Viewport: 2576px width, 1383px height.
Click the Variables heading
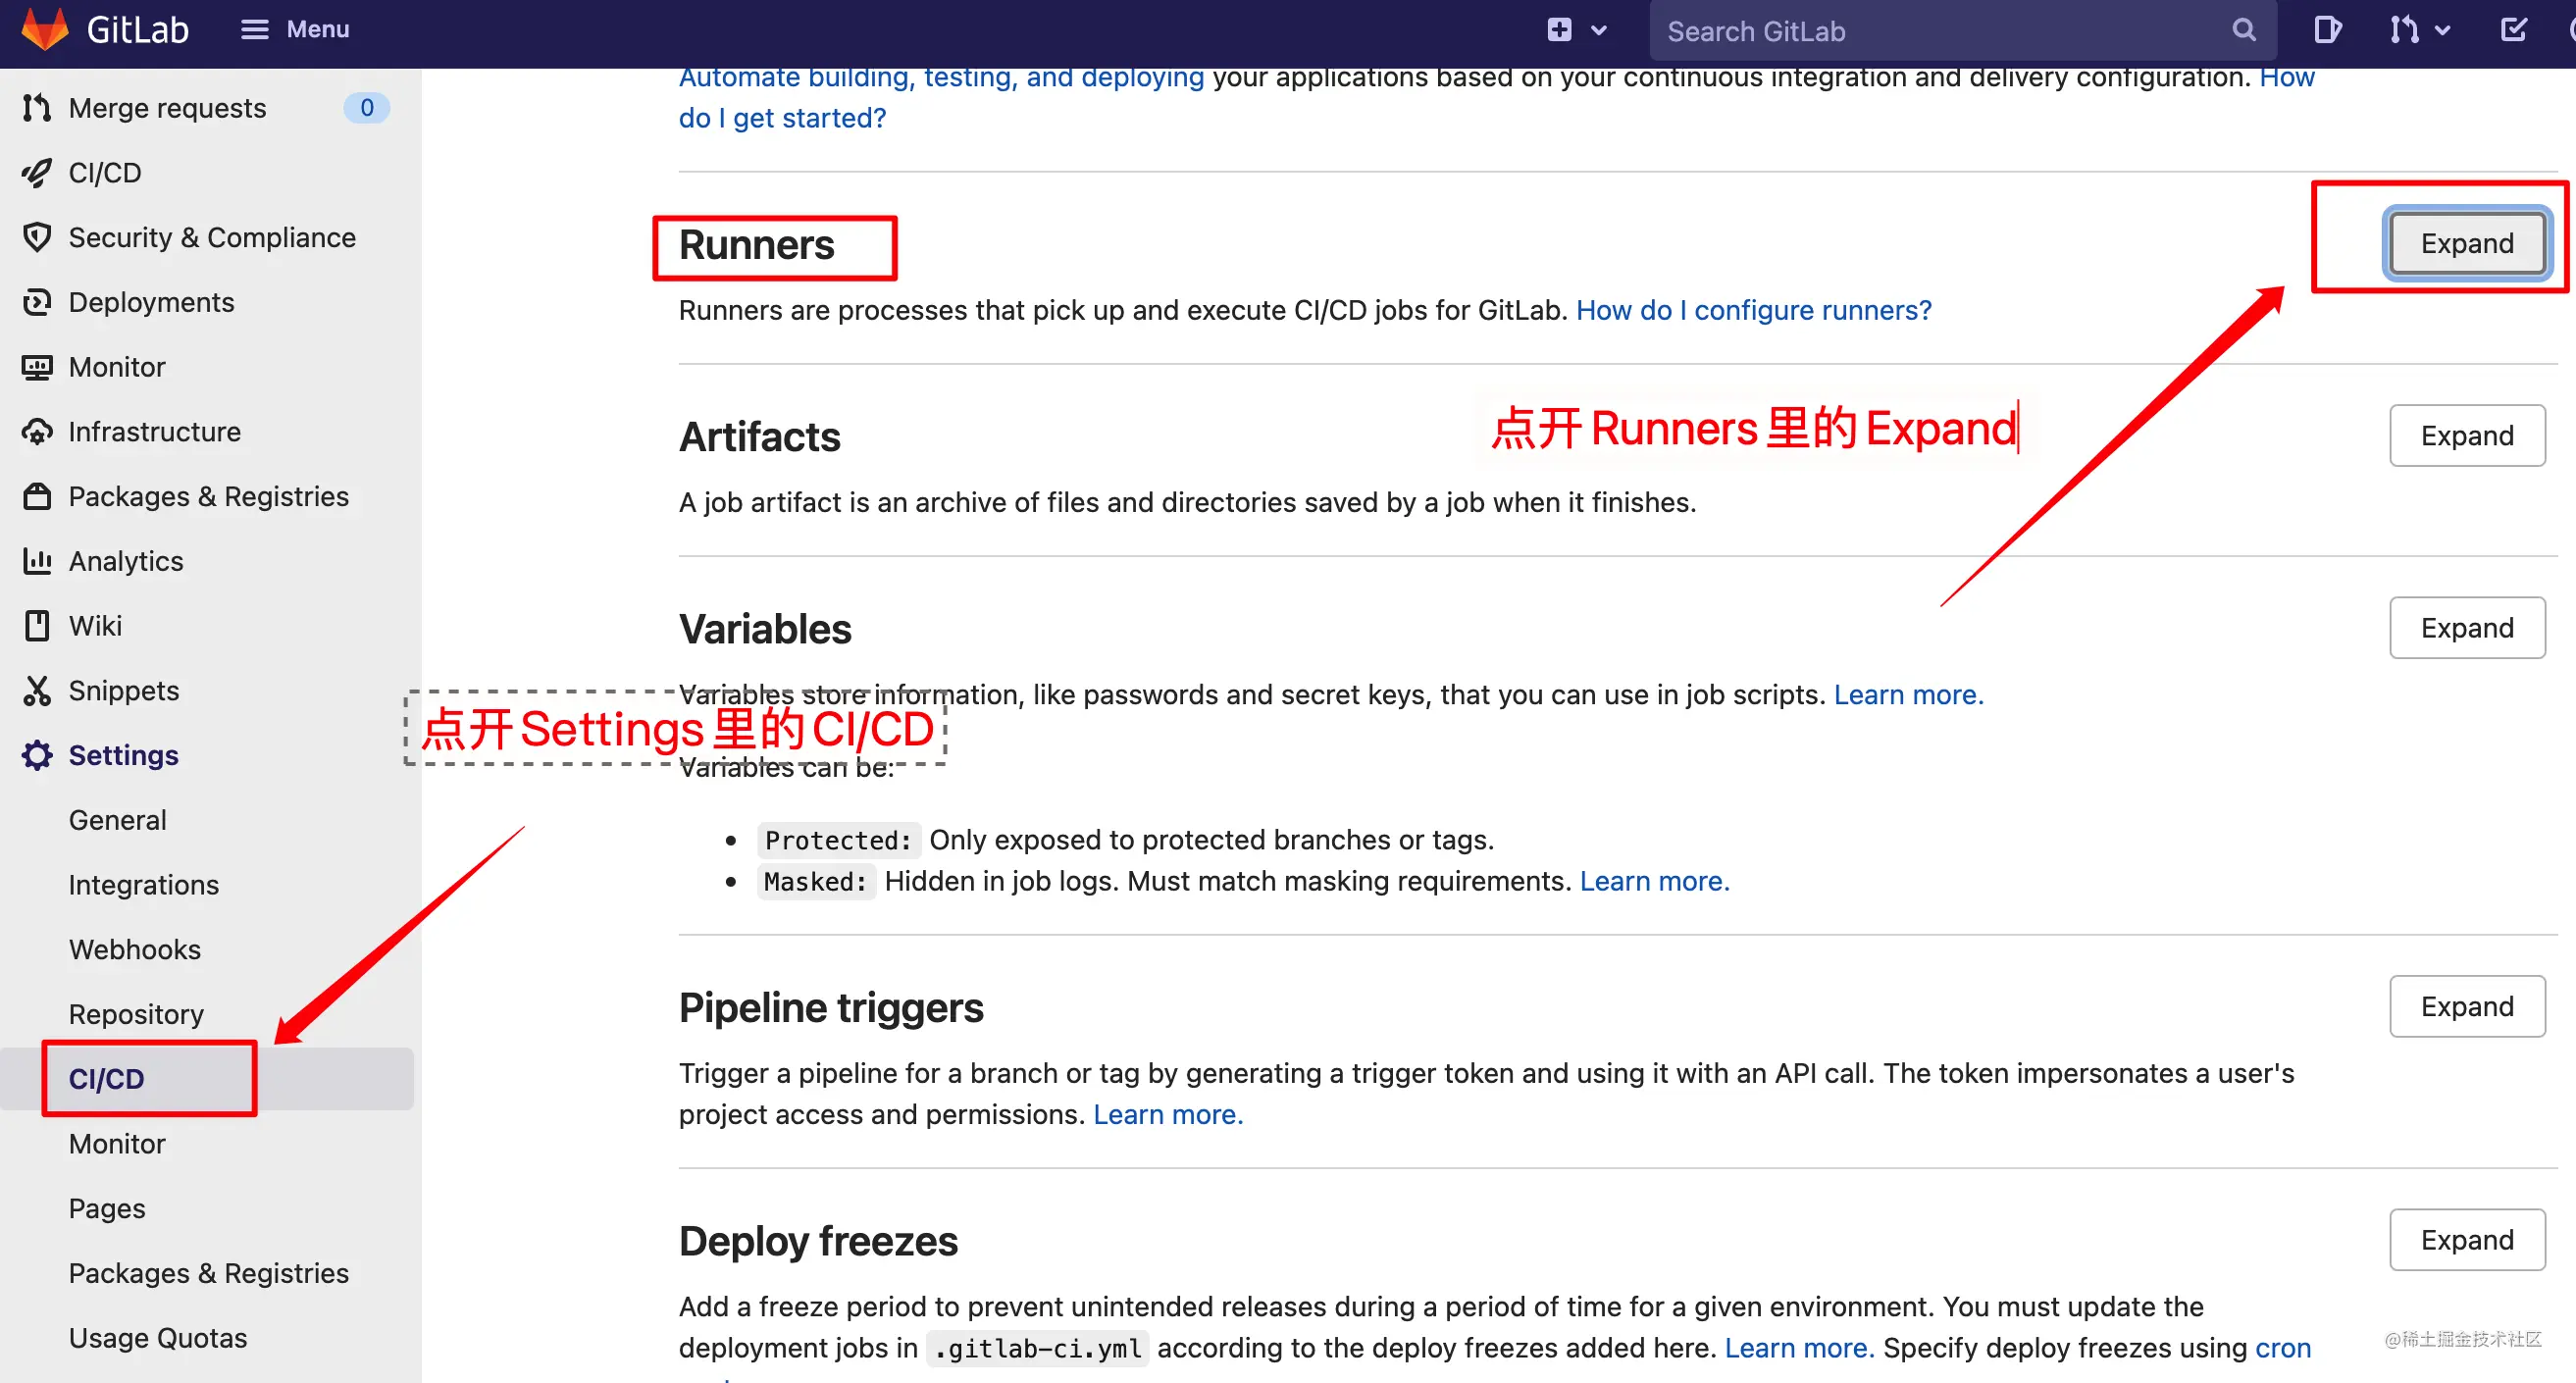point(765,629)
